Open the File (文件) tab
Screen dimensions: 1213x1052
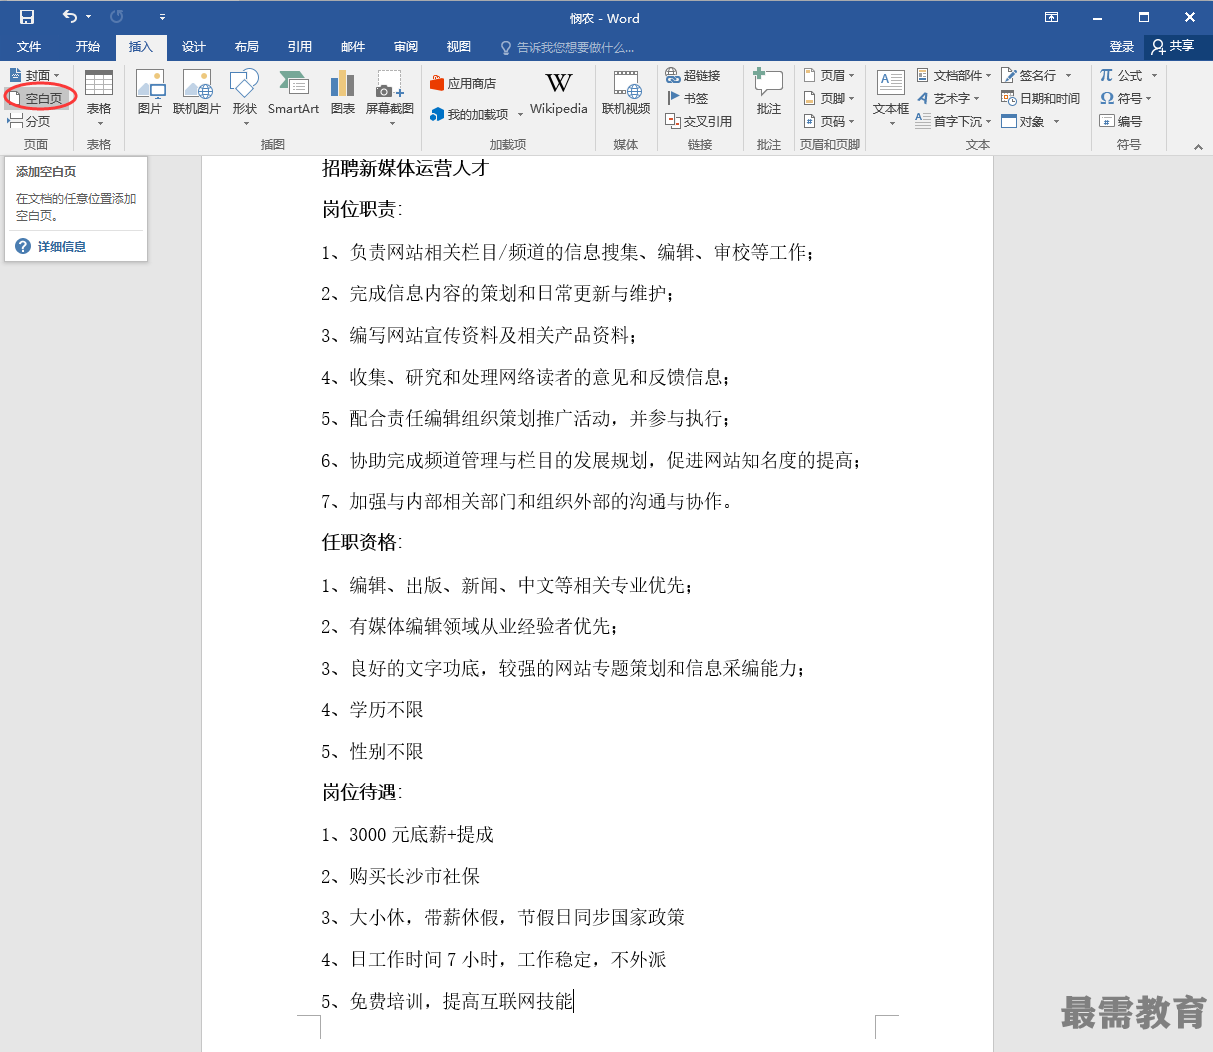pyautogui.click(x=29, y=47)
